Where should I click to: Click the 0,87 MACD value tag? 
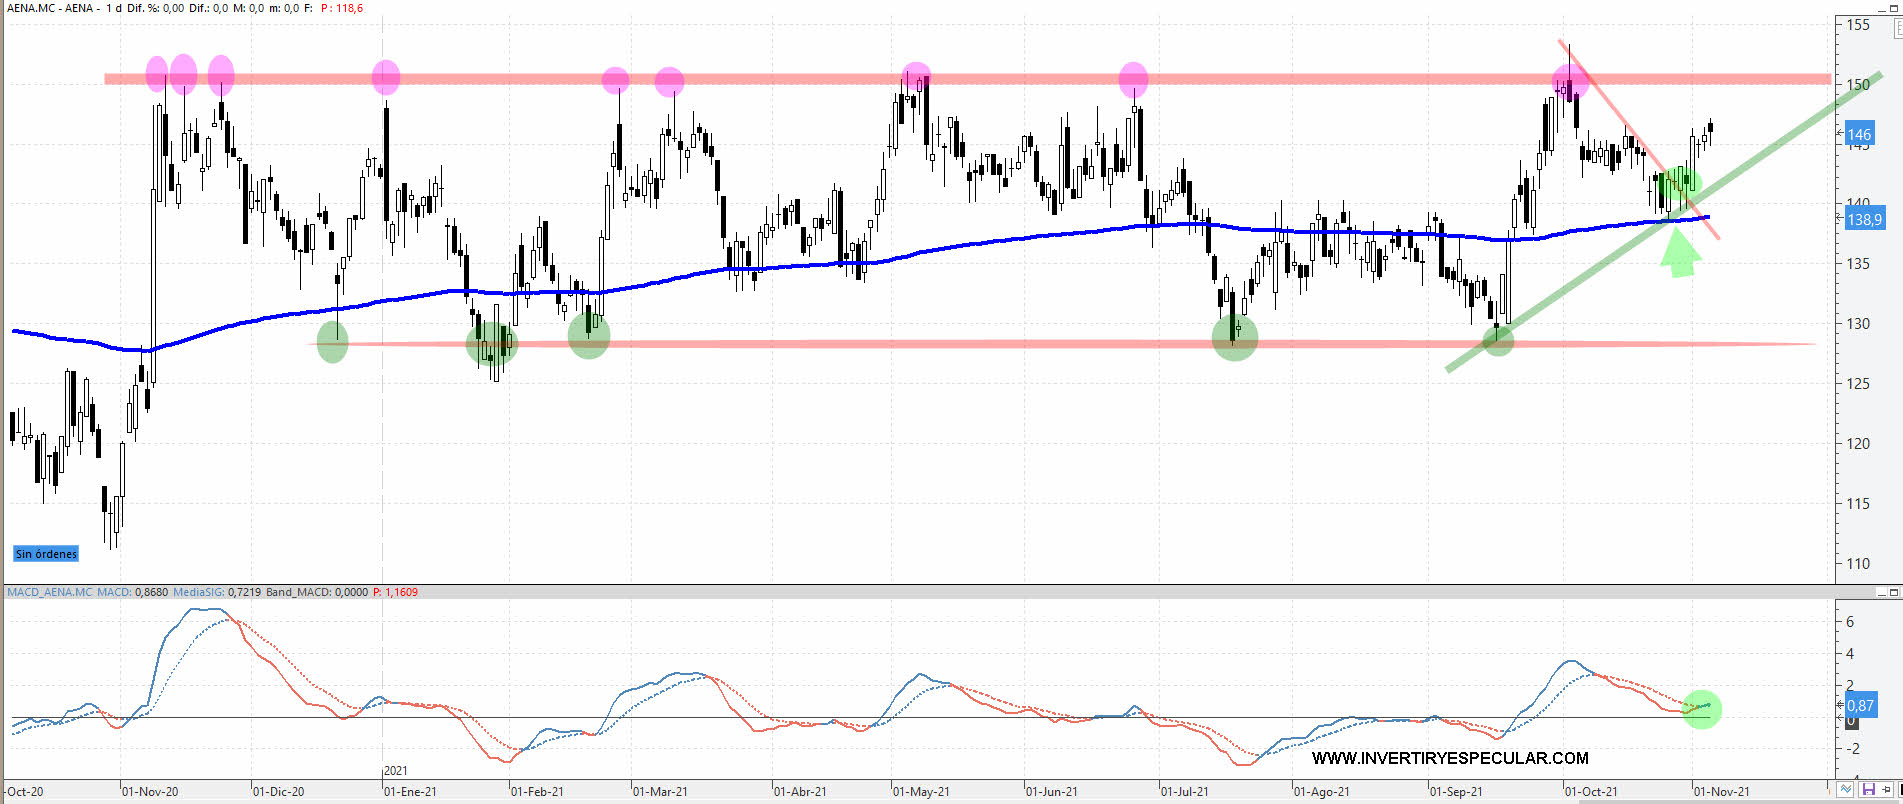(1860, 705)
